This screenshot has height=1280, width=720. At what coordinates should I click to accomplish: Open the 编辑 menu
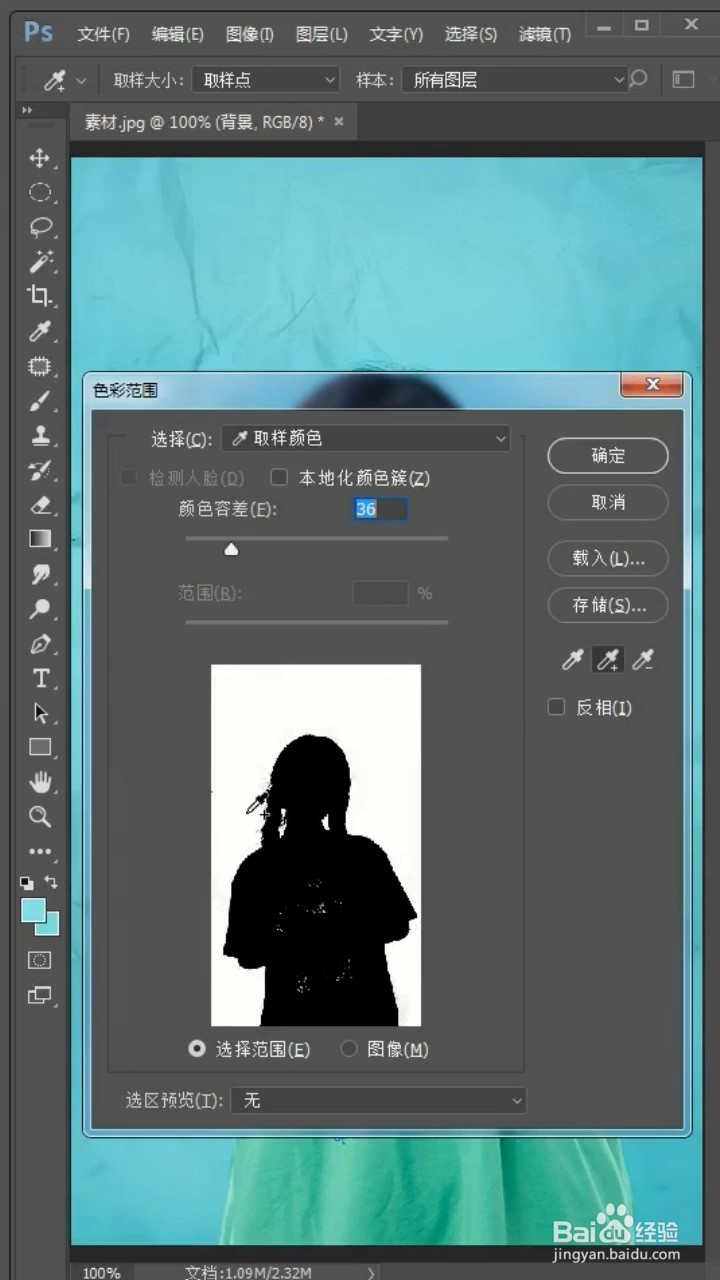point(178,34)
